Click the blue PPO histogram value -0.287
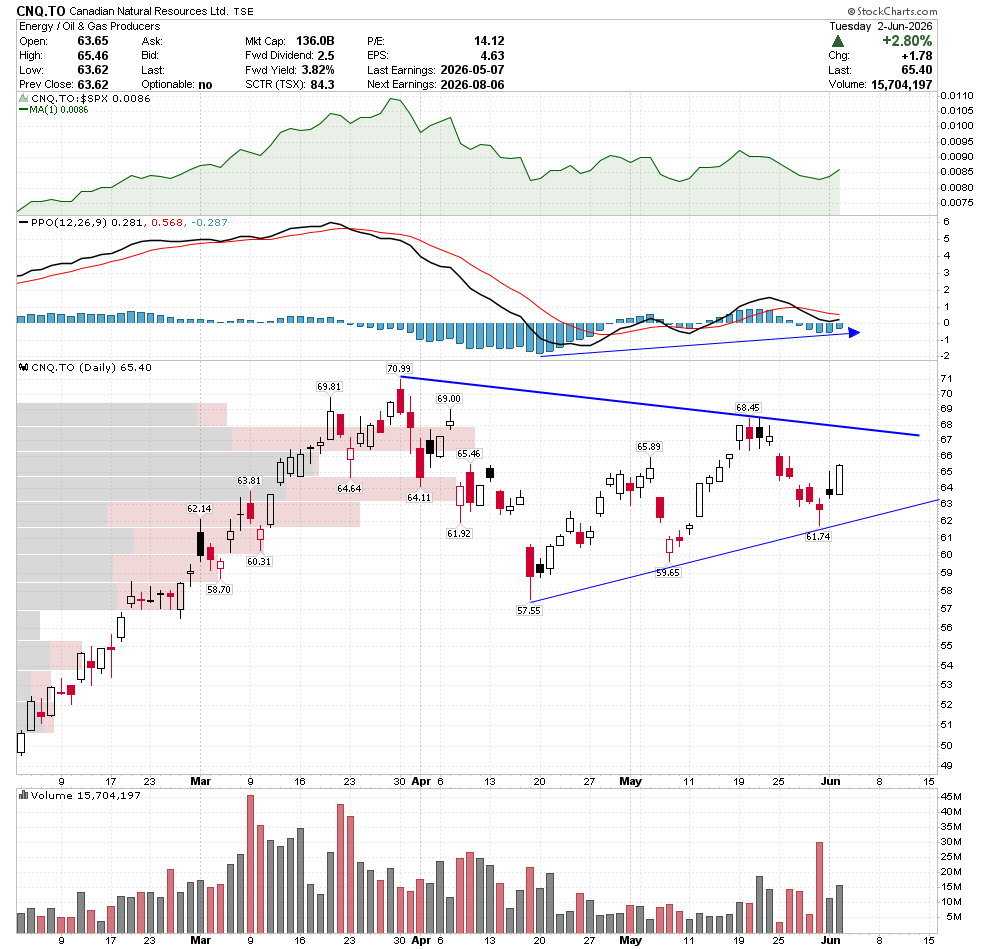Viewport: 990px width, 949px height. pos(209,223)
